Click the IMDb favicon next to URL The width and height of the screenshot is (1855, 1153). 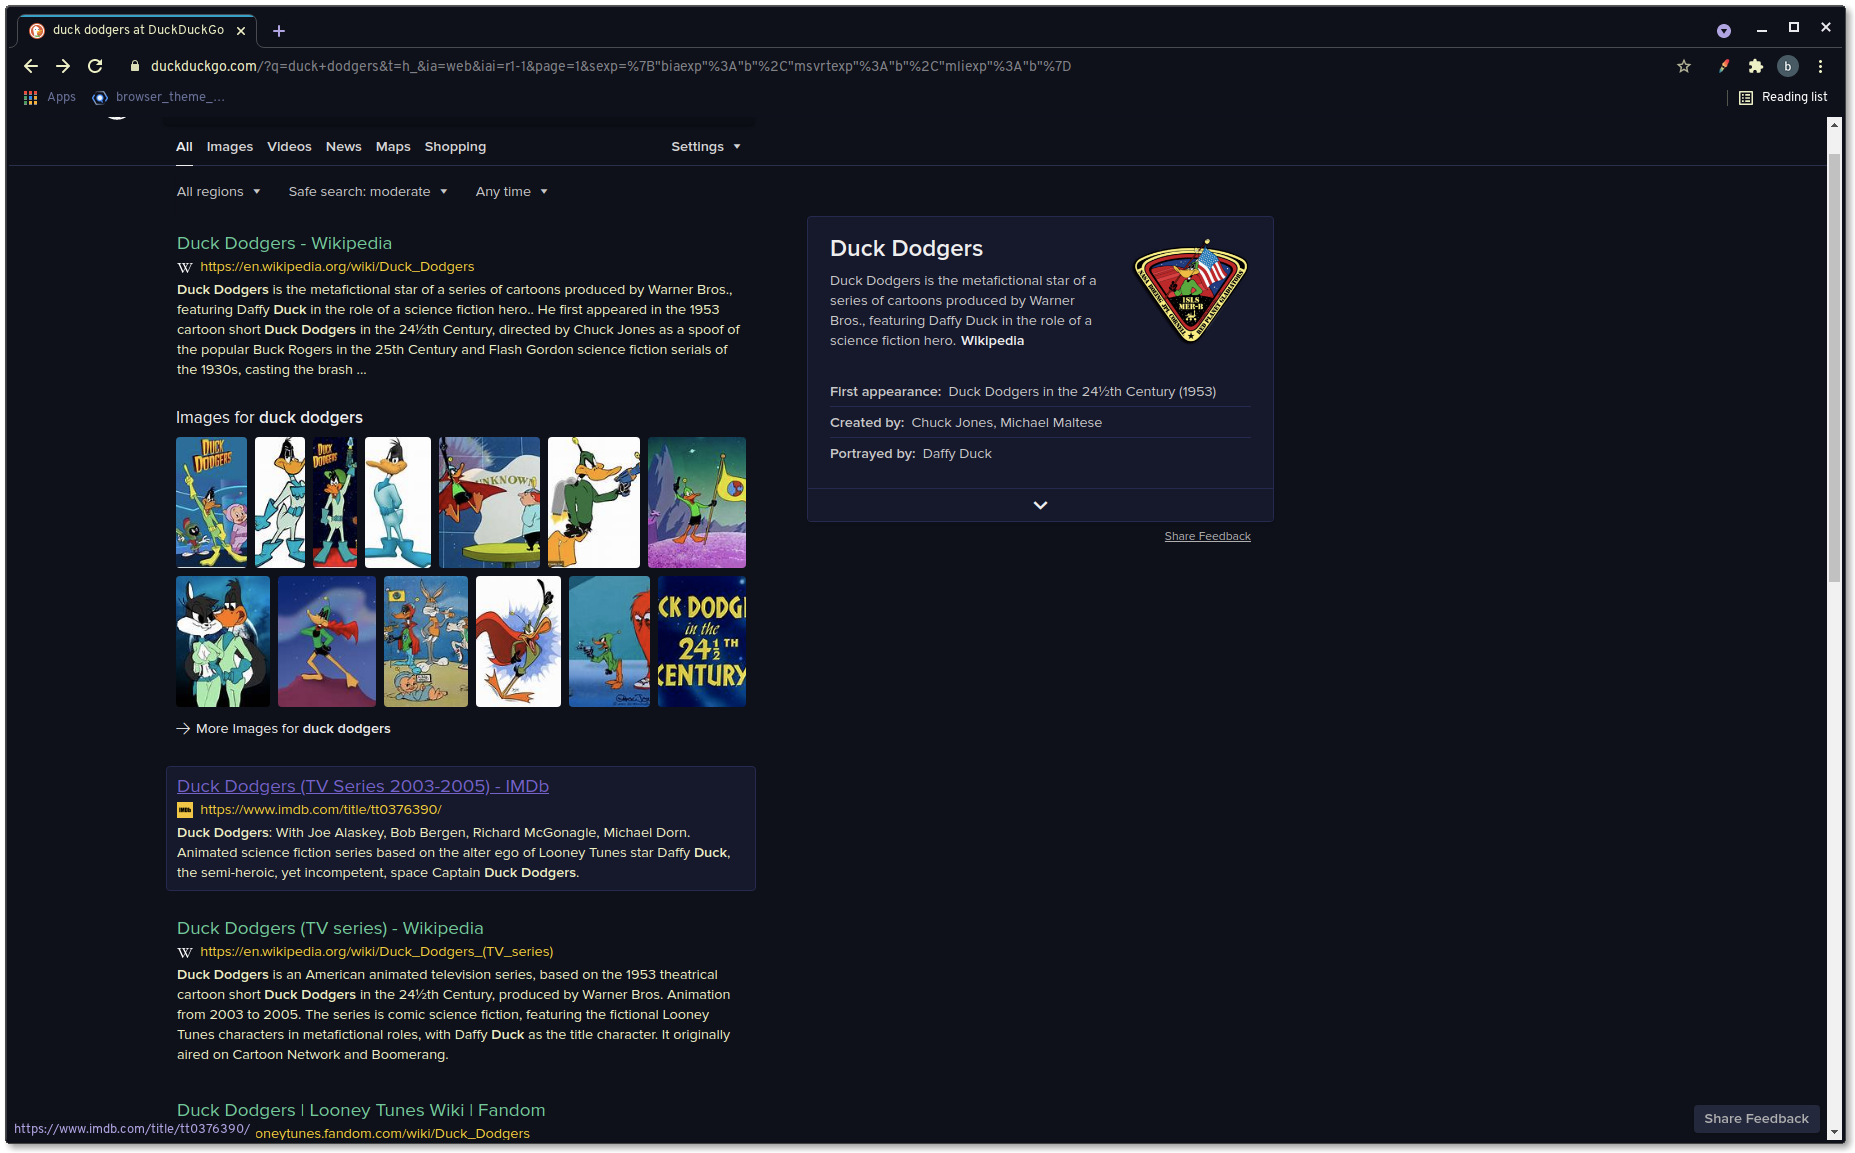(185, 810)
